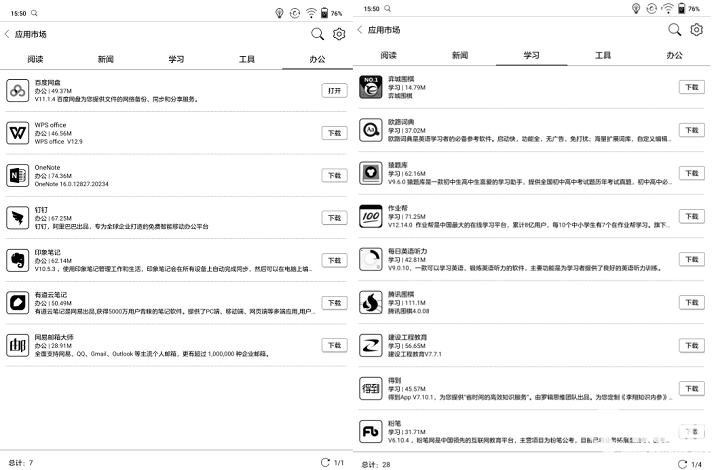Select the 每日英语听力 app icon
720x470 pixels.
tap(371, 259)
